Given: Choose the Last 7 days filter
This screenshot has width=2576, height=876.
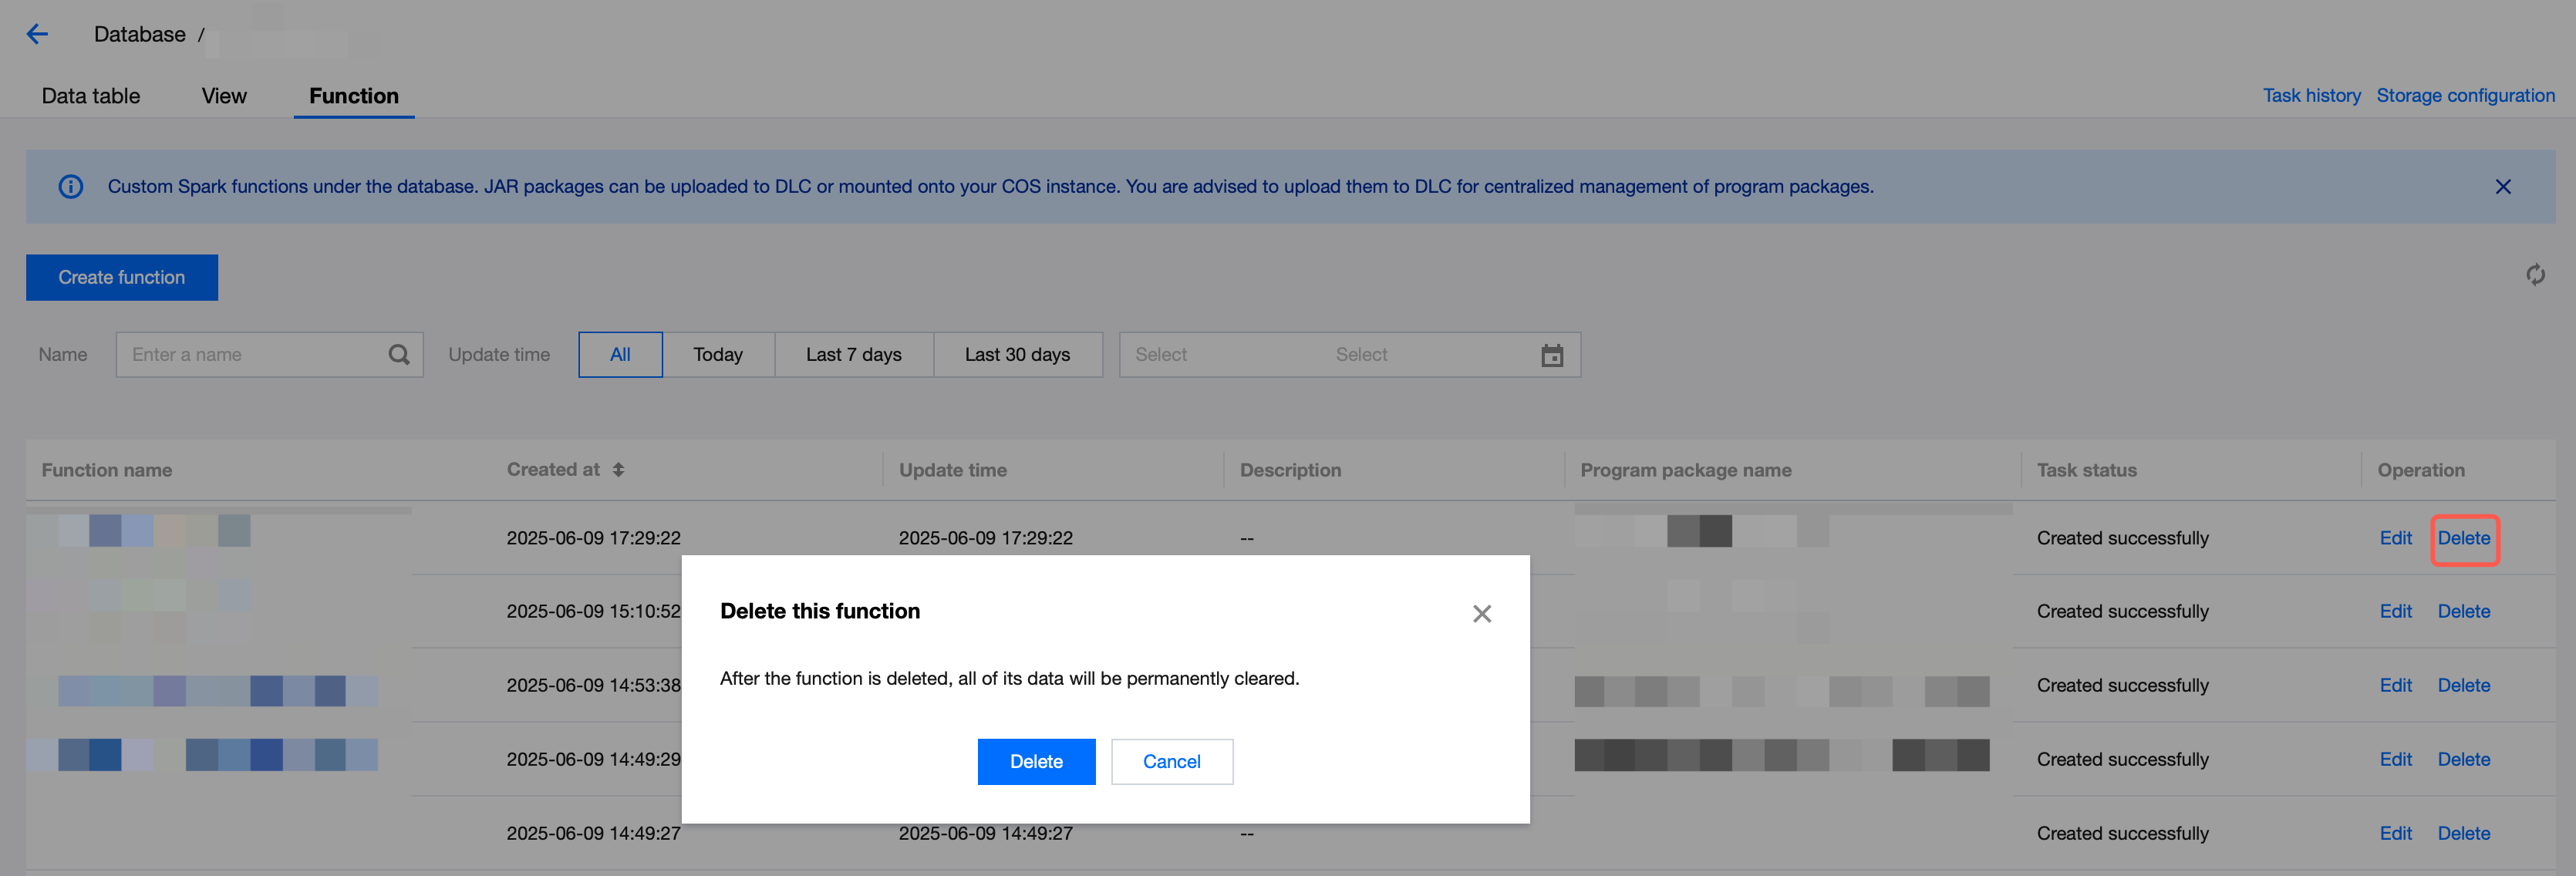Looking at the screenshot, I should click(x=853, y=355).
